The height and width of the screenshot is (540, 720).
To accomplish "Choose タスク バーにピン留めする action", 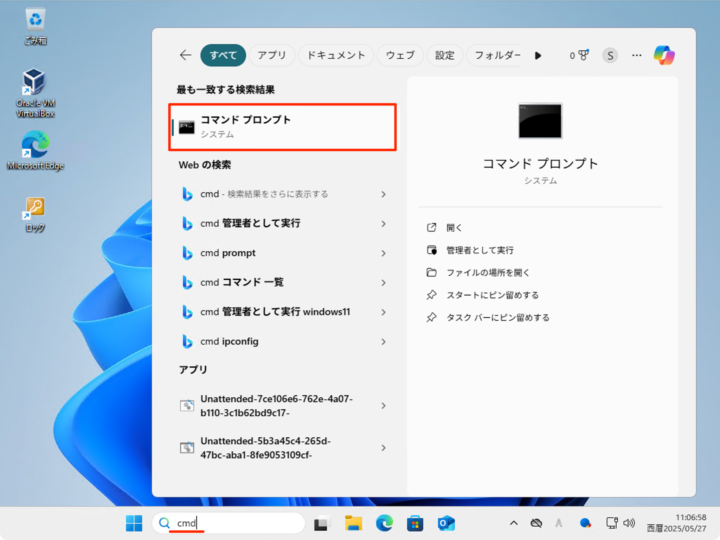I will click(498, 318).
